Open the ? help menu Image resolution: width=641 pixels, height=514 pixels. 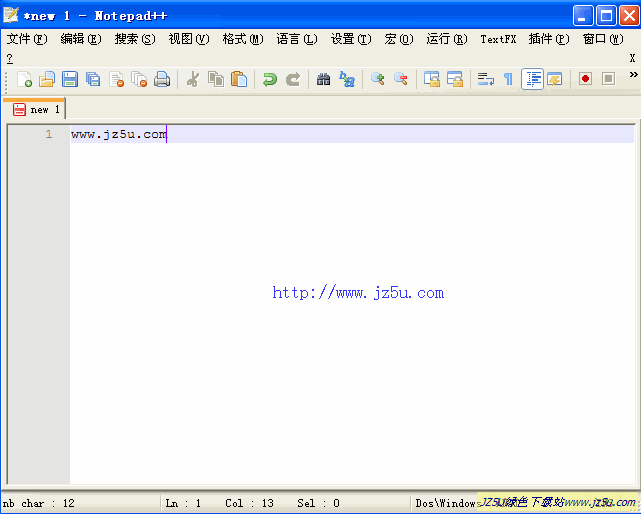[10, 58]
